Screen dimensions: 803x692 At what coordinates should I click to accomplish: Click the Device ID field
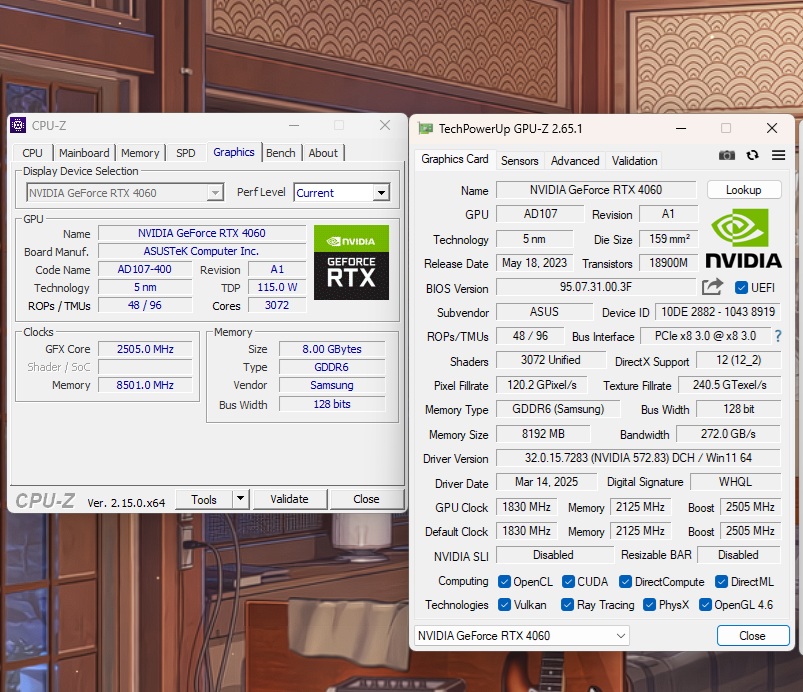718,312
